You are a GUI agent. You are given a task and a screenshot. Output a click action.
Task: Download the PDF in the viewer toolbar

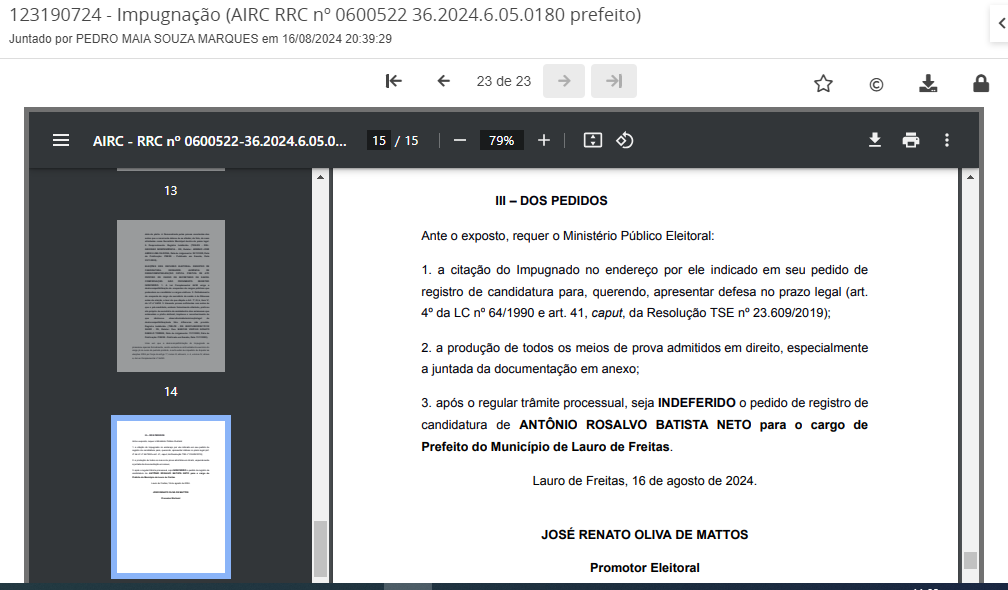click(x=874, y=140)
